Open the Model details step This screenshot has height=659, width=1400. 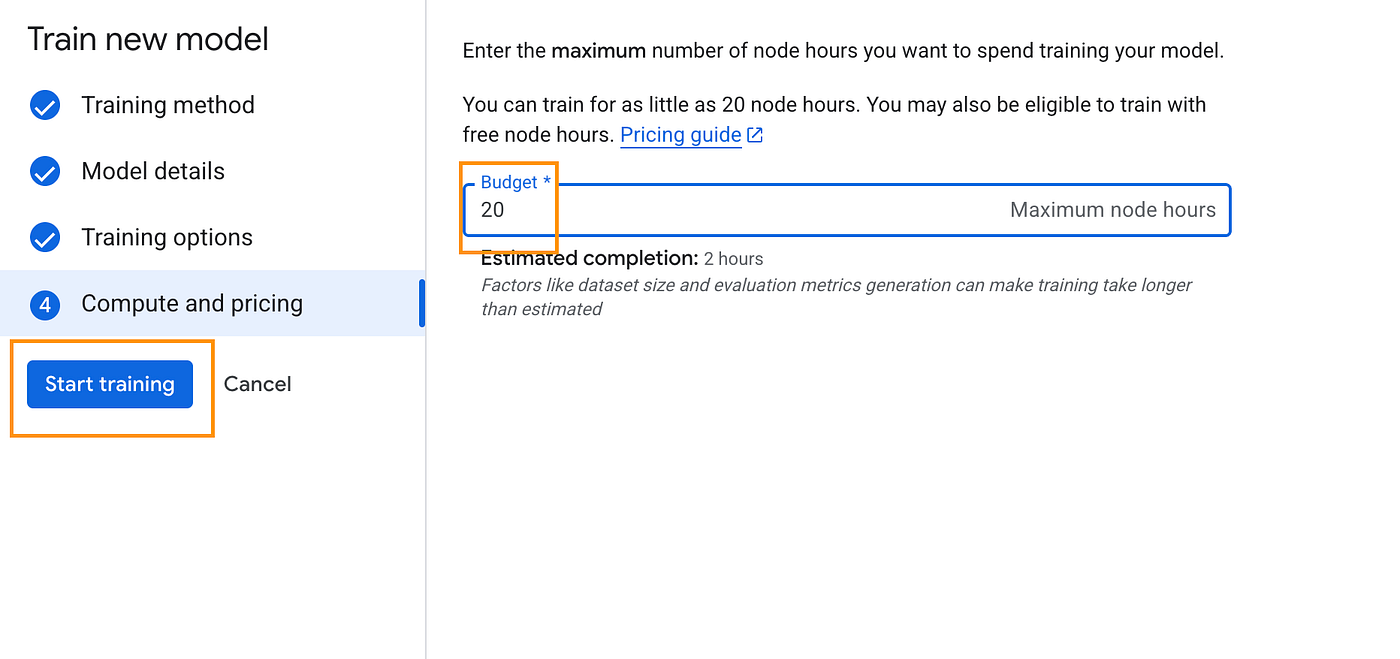[153, 171]
